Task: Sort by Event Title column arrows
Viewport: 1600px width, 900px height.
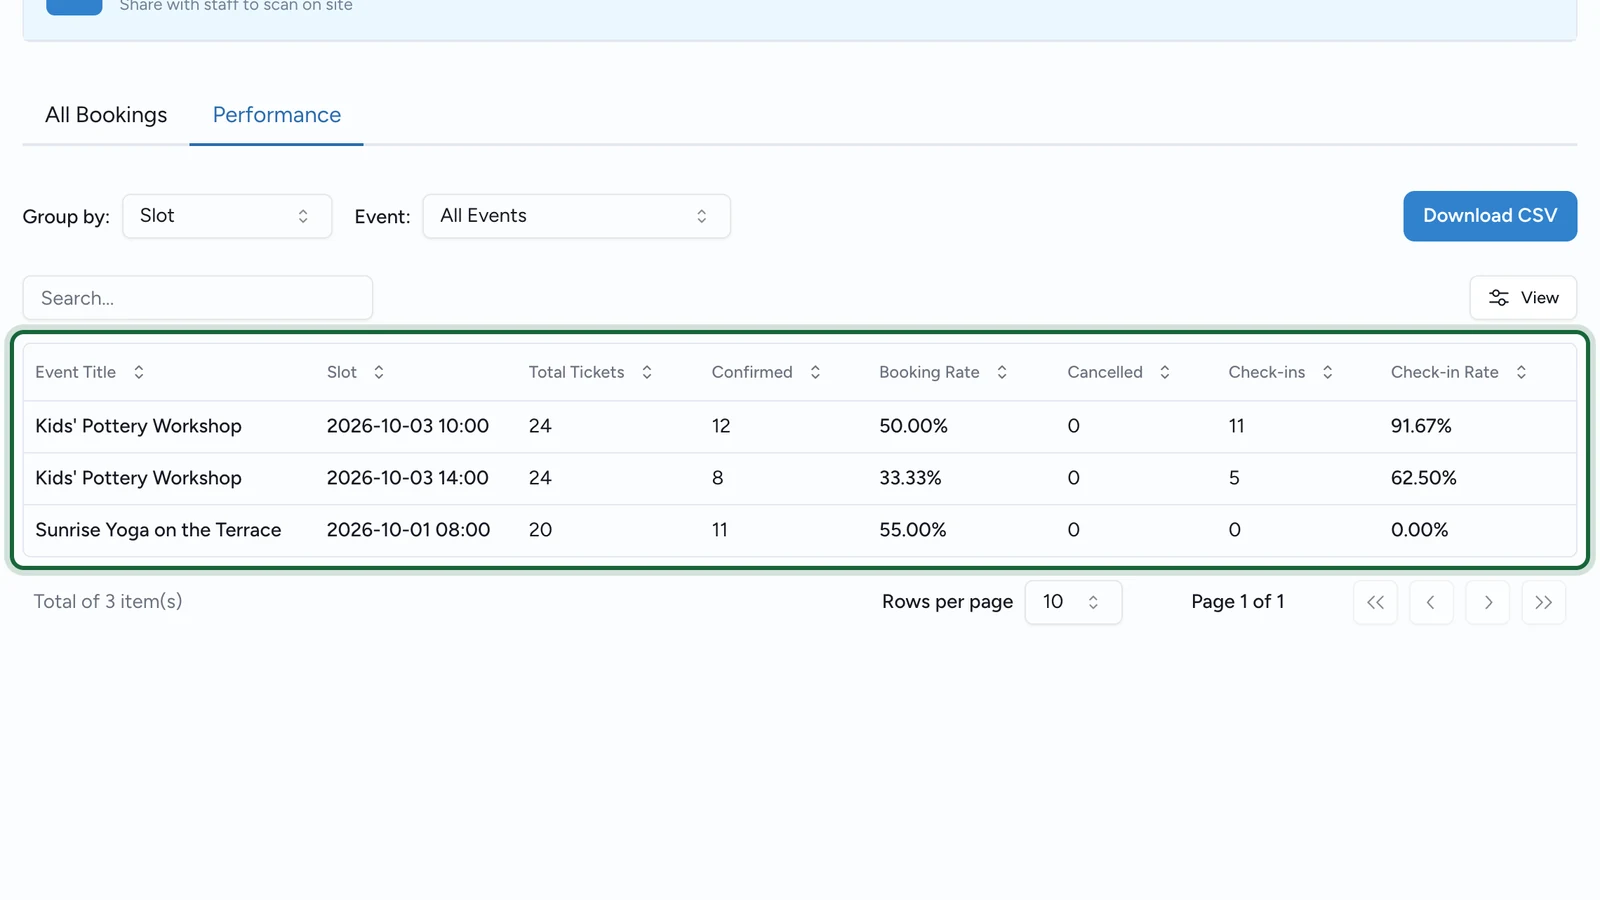Action: [x=139, y=372]
